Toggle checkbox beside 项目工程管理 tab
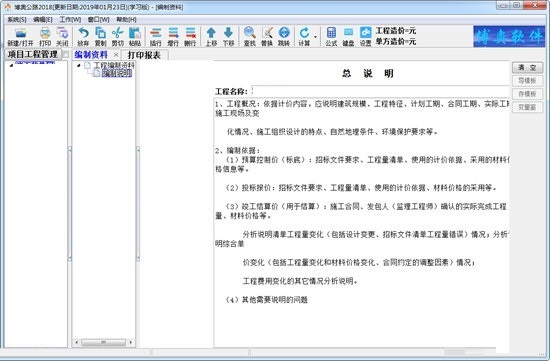 pyautogui.click(x=66, y=55)
